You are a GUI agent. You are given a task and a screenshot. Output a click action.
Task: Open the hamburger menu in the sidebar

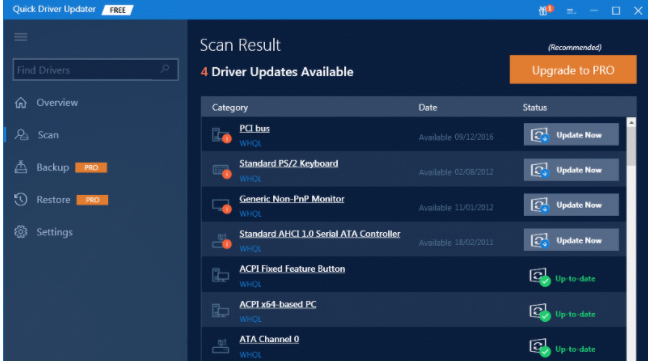point(21,37)
